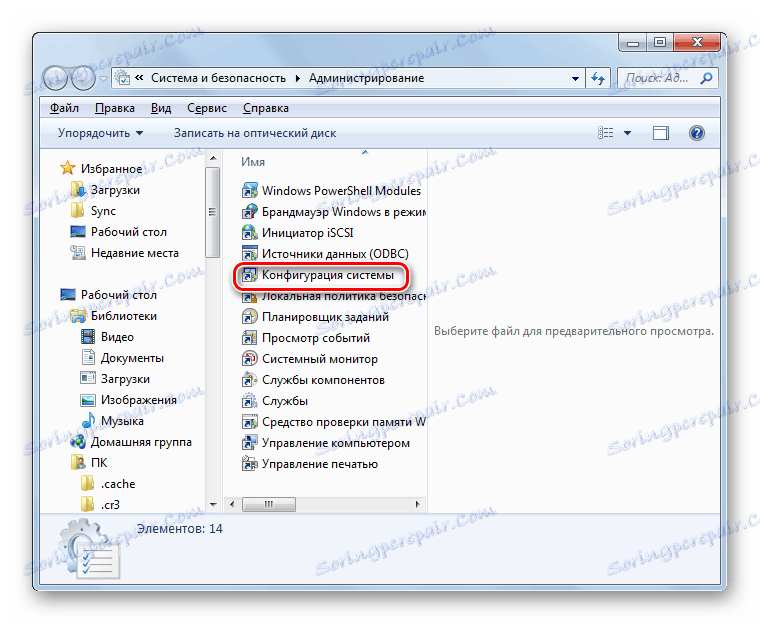Expand the arrow after Система и безопасность
Screen dimensions: 760x624
point(298,78)
